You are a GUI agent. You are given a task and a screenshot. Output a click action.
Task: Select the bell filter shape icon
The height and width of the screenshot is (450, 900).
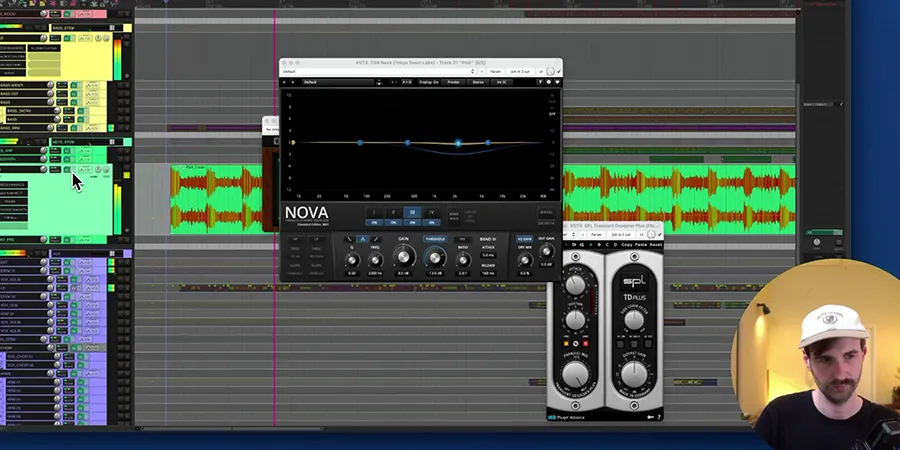pyautogui.click(x=362, y=239)
